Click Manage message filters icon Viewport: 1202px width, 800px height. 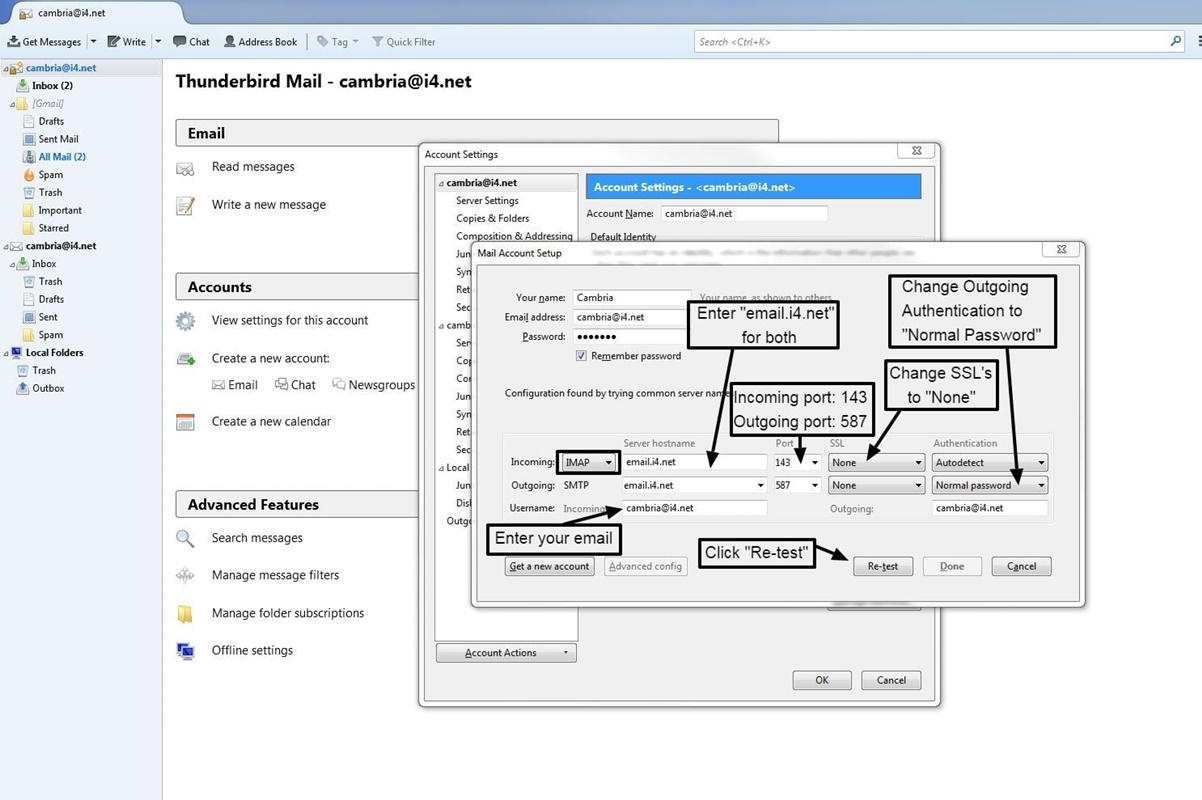(185, 576)
